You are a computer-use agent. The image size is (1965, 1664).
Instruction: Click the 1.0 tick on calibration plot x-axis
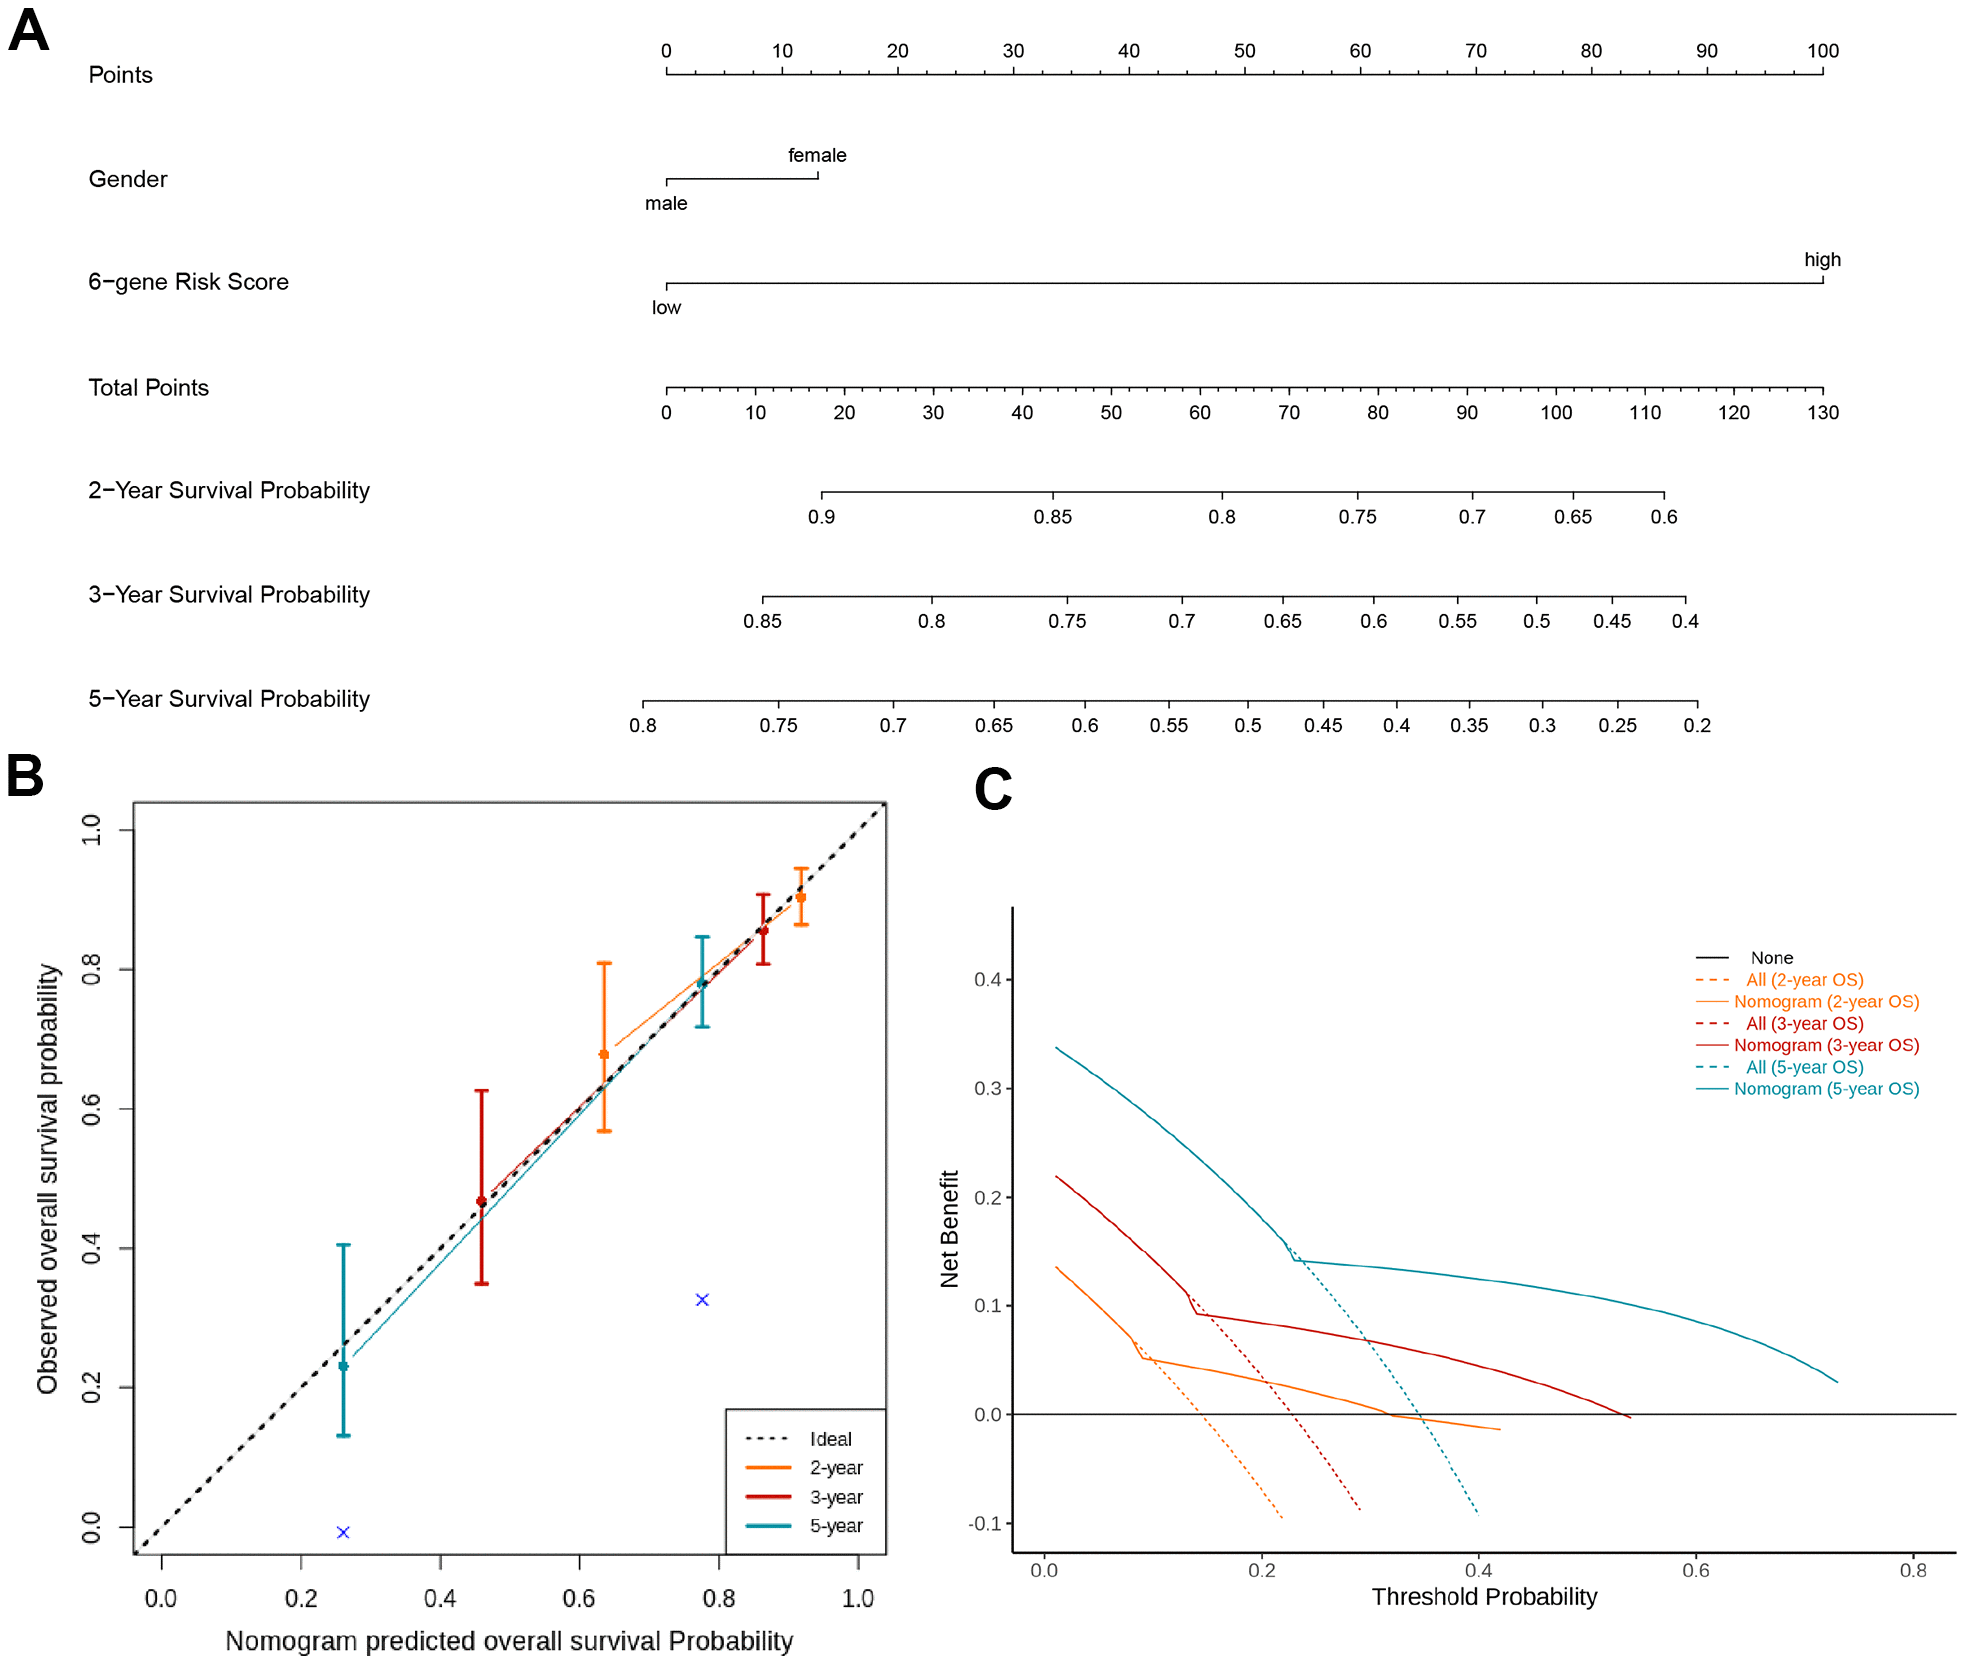[858, 1598]
